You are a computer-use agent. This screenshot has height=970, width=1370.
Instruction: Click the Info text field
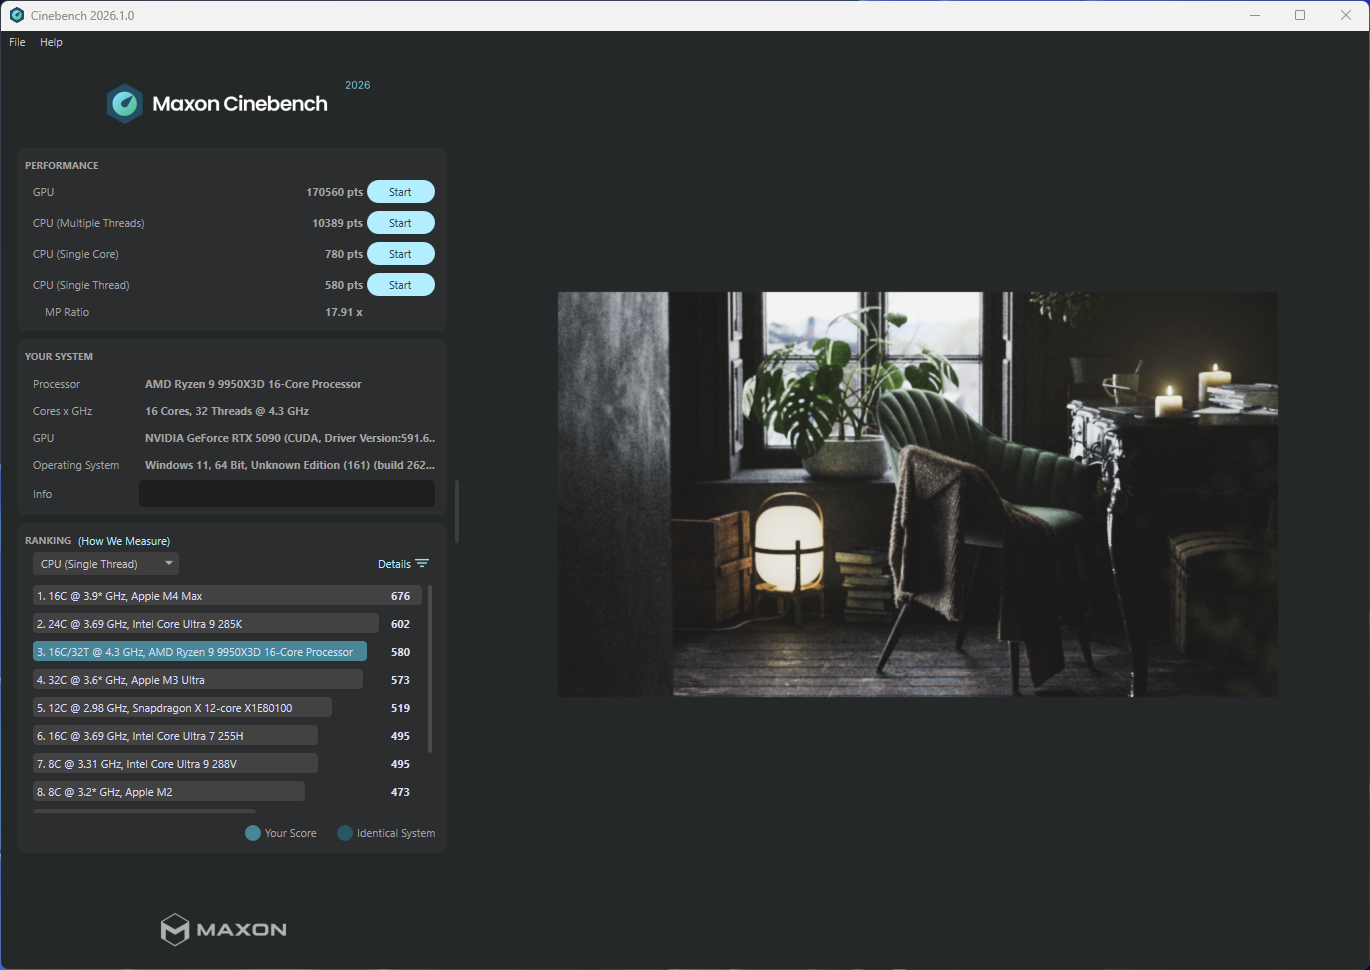click(x=287, y=494)
